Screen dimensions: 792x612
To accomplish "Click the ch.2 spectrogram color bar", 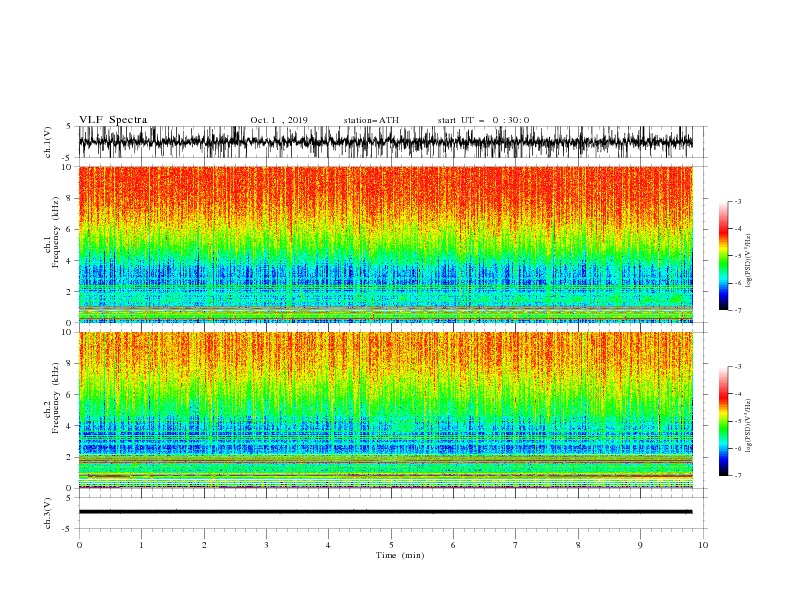I will 723,421.
